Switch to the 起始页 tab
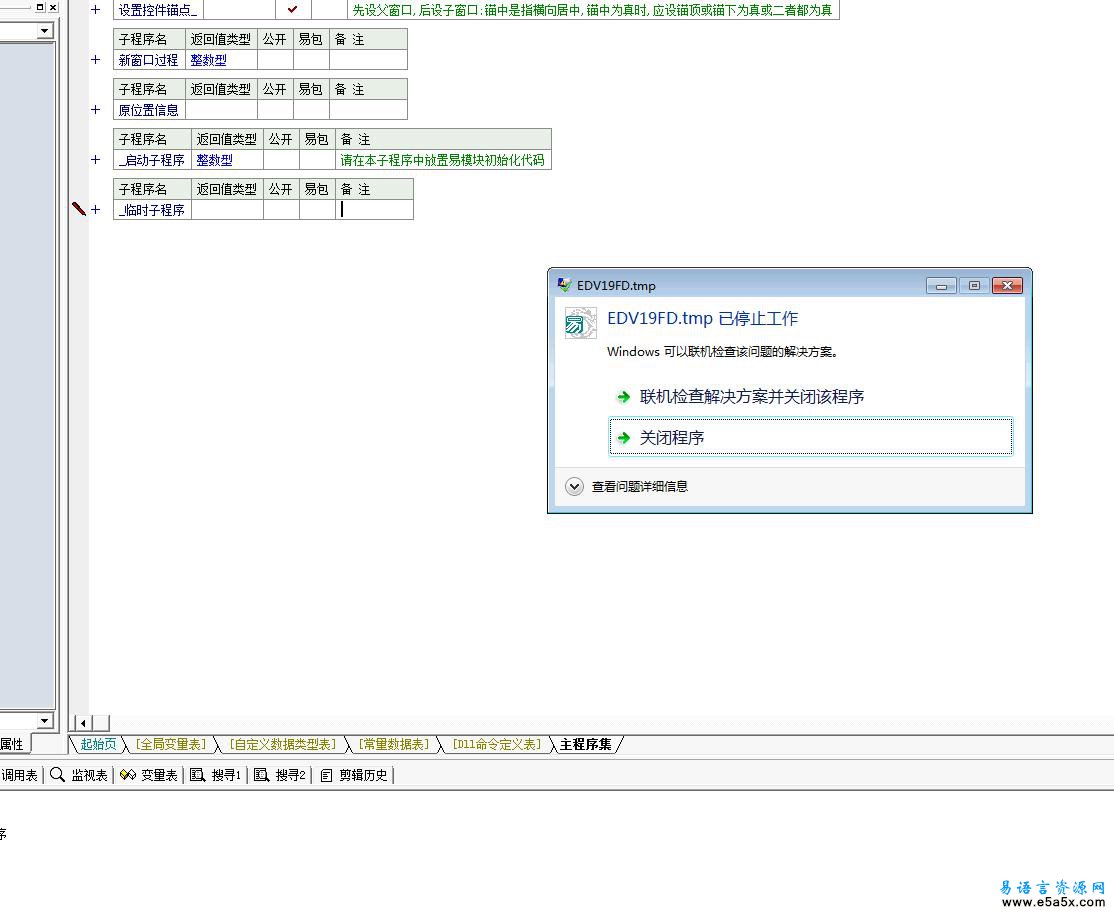Screen dimensions: 1114x915 pyautogui.click(x=97, y=744)
